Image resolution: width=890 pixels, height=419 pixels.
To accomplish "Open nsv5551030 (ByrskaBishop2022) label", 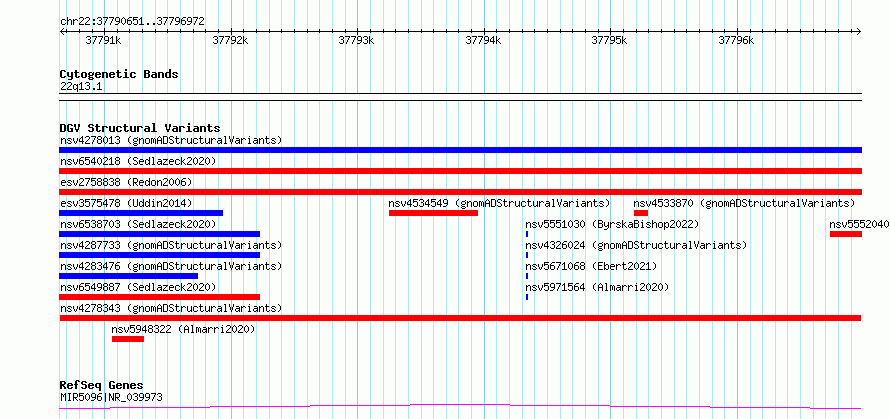I will pos(612,224).
